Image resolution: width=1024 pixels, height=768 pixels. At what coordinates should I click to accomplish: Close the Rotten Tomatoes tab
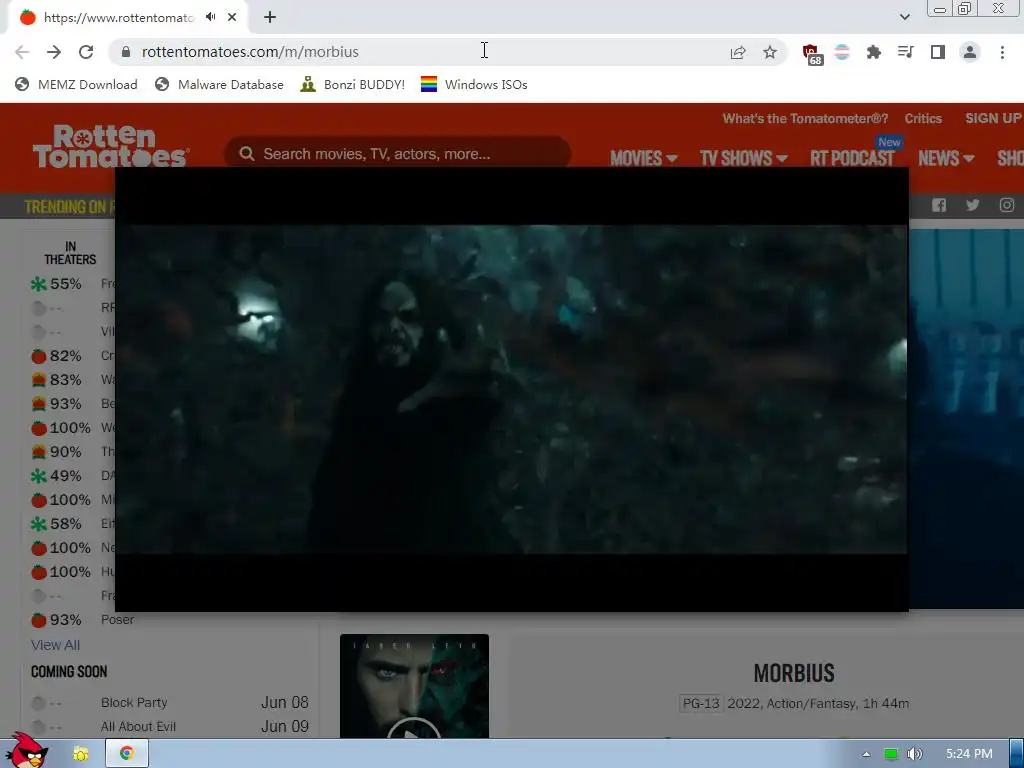pyautogui.click(x=232, y=17)
